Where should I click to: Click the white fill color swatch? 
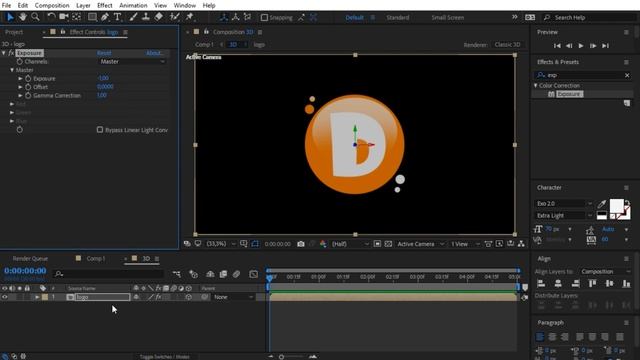click(616, 206)
